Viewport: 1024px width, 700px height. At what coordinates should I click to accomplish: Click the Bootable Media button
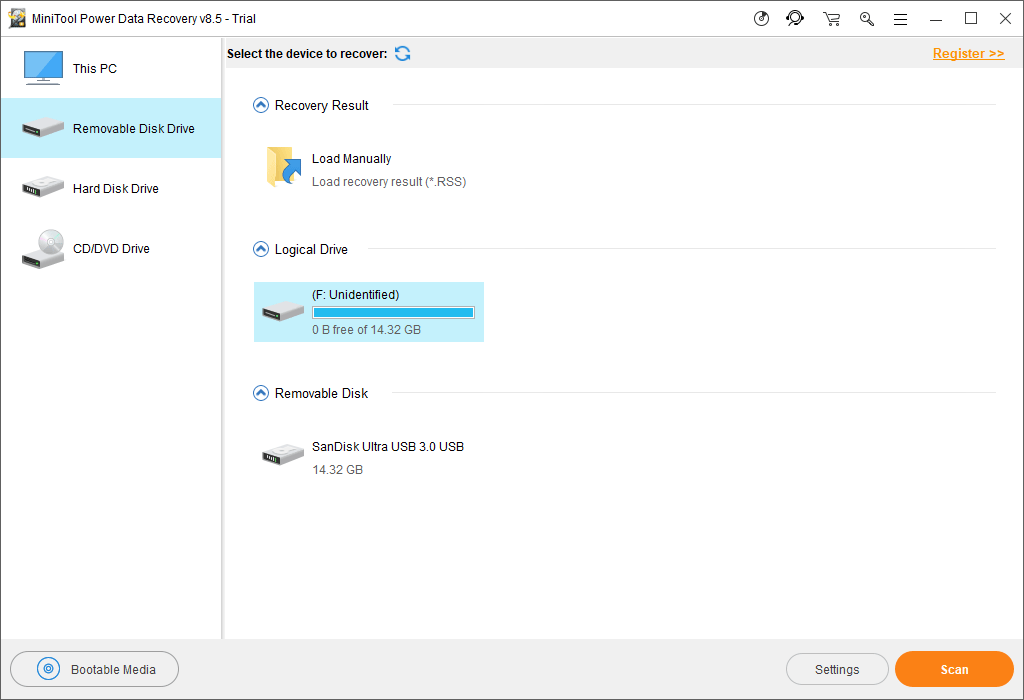[x=95, y=669]
